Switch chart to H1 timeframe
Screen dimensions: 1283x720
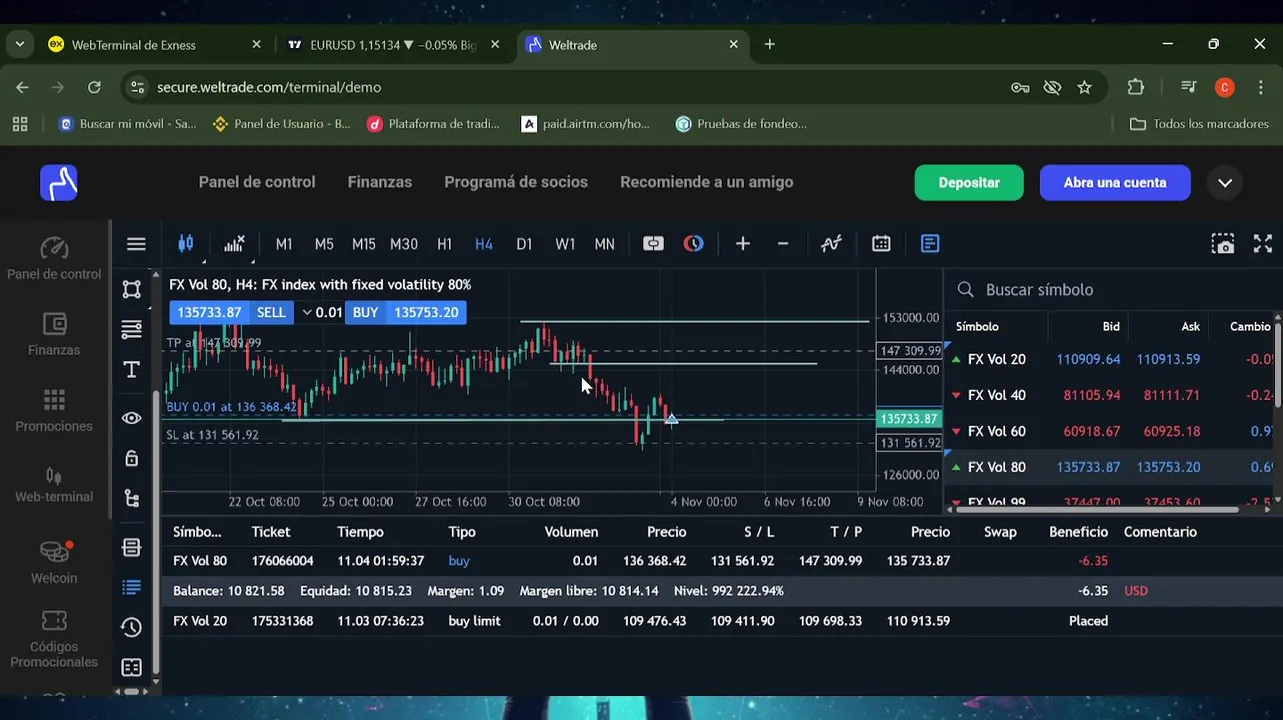point(445,244)
